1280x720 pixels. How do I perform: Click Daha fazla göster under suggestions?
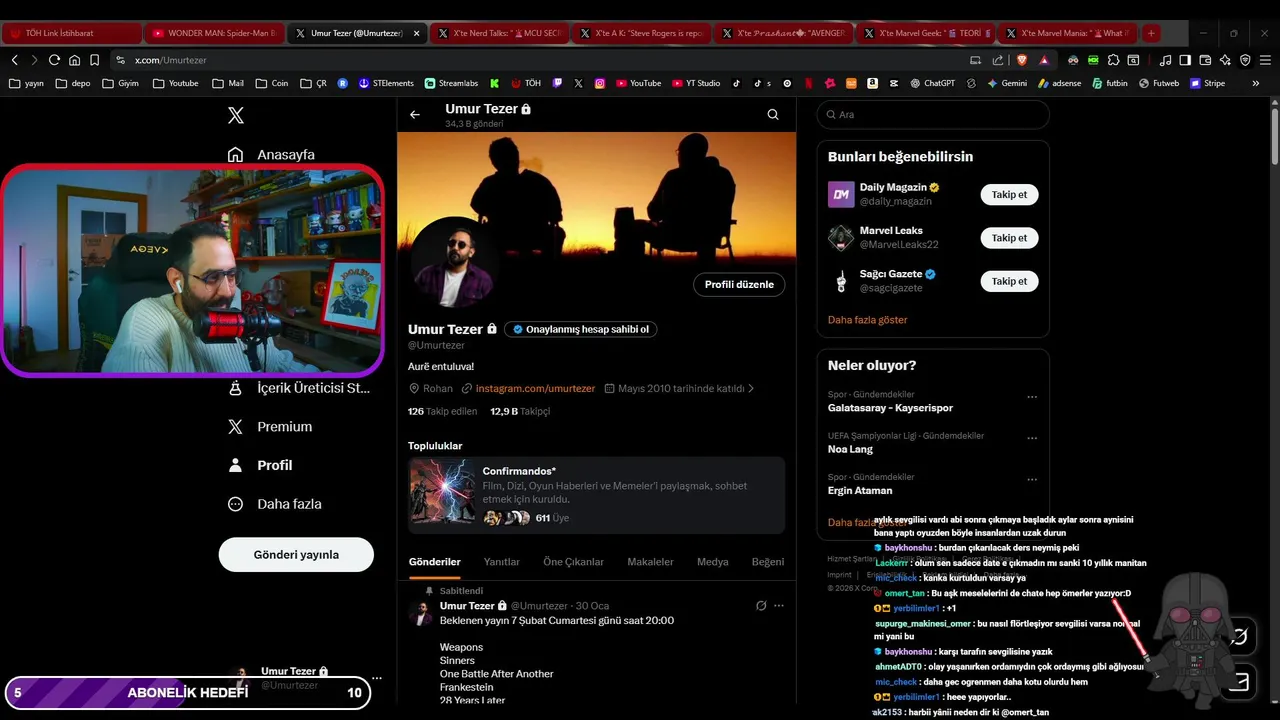tap(868, 320)
